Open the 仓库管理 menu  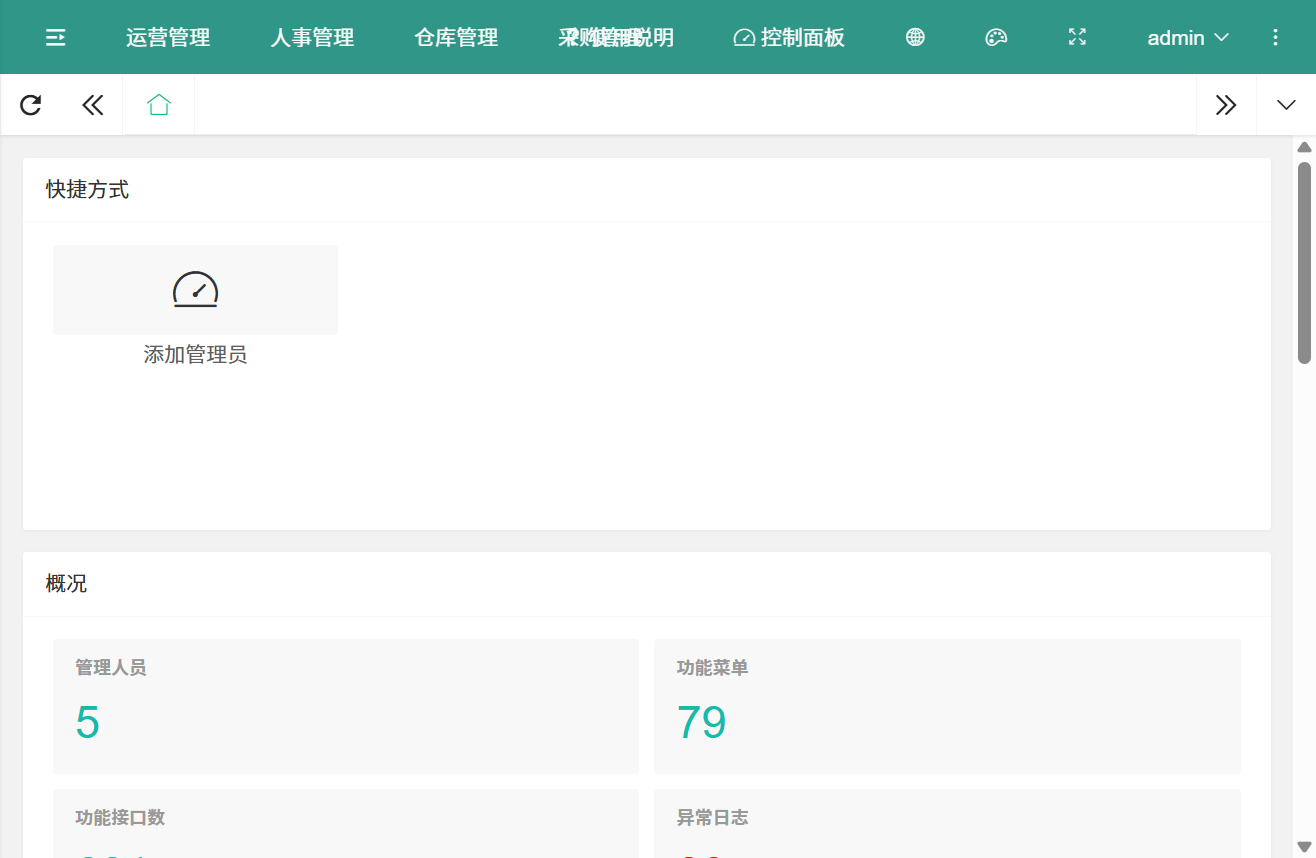point(456,38)
